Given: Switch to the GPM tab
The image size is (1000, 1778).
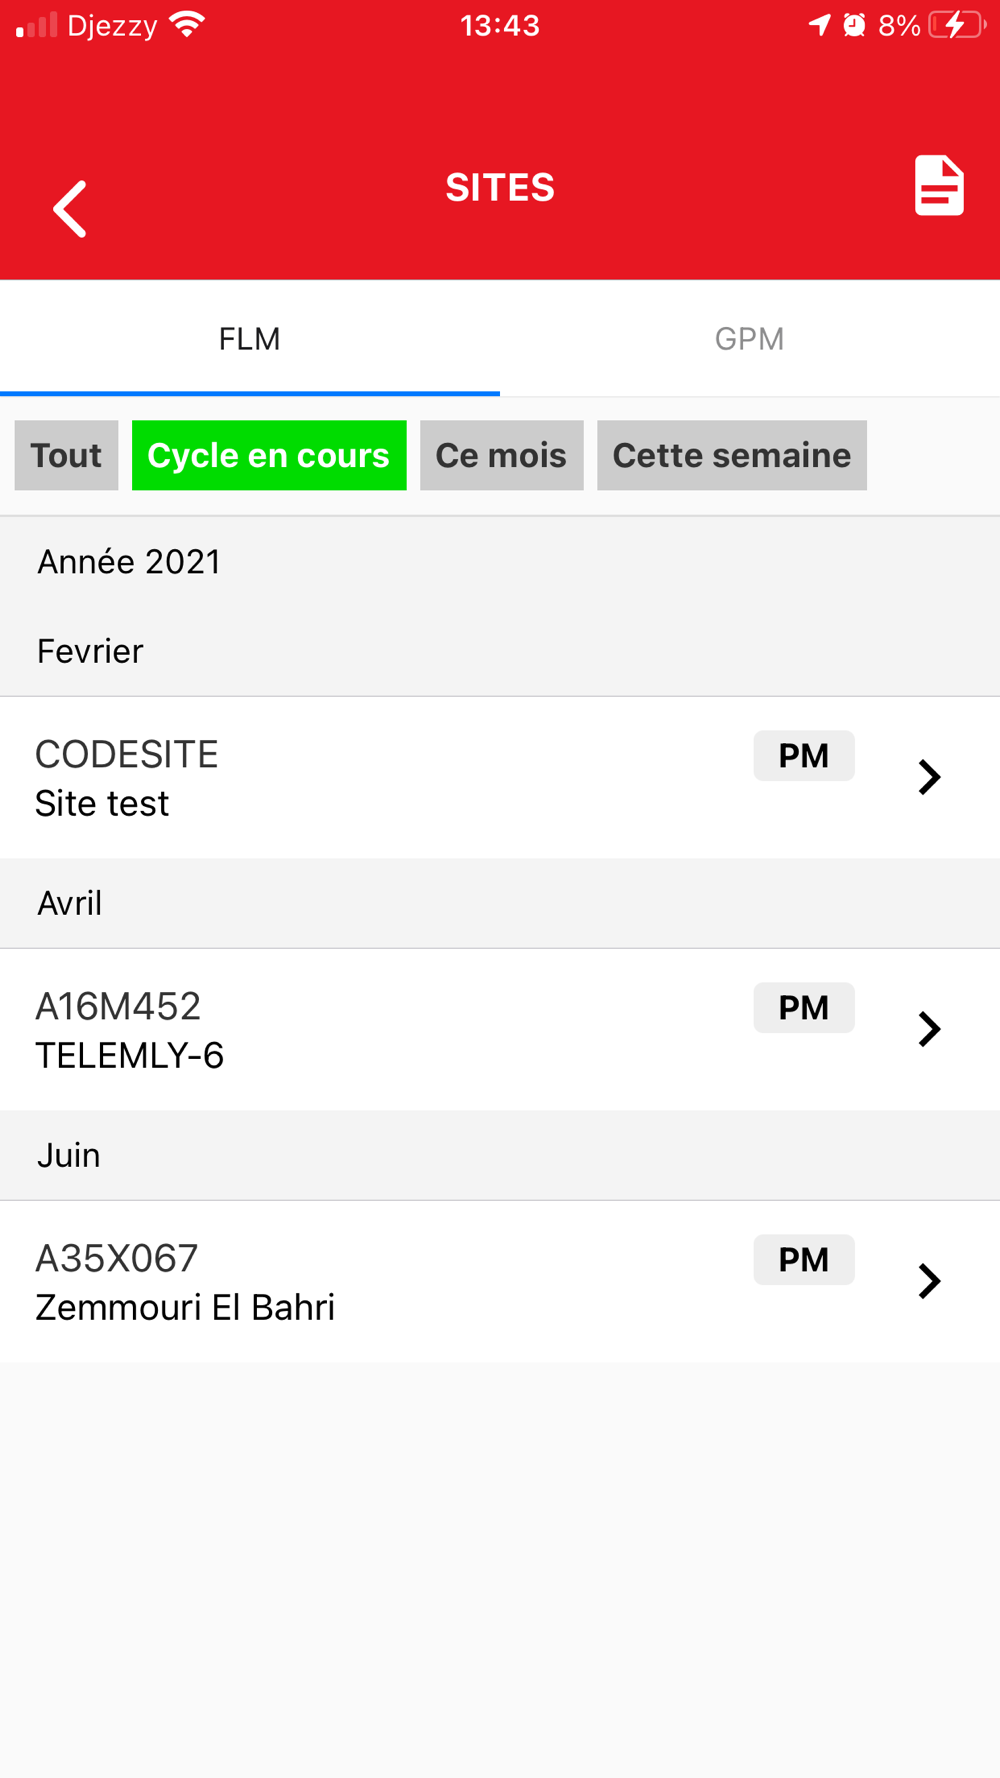Looking at the screenshot, I should tap(749, 339).
